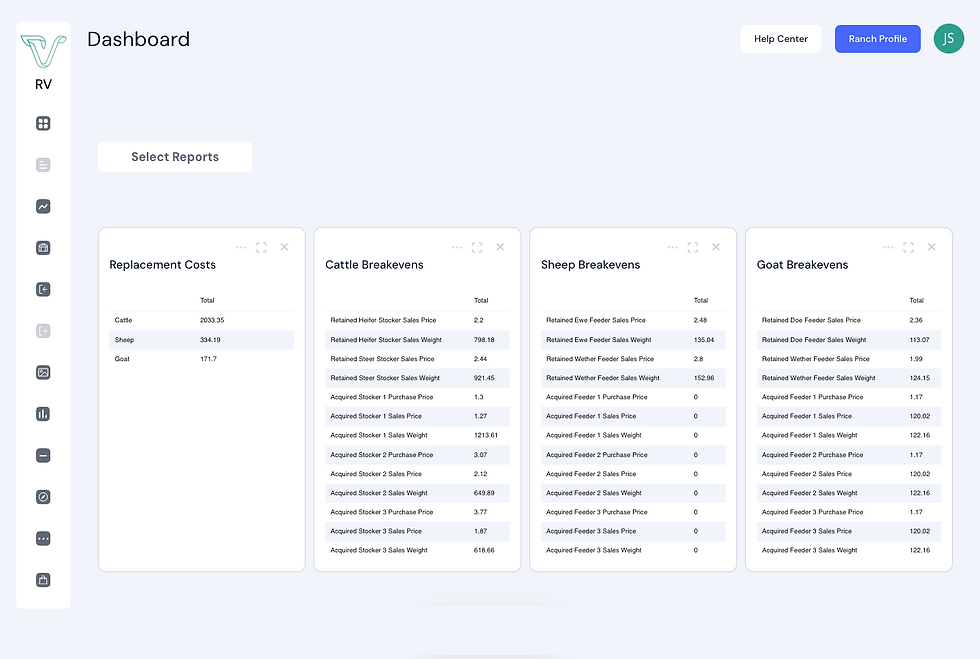Click the line chart trends sidebar icon
980x659 pixels.
click(43, 207)
